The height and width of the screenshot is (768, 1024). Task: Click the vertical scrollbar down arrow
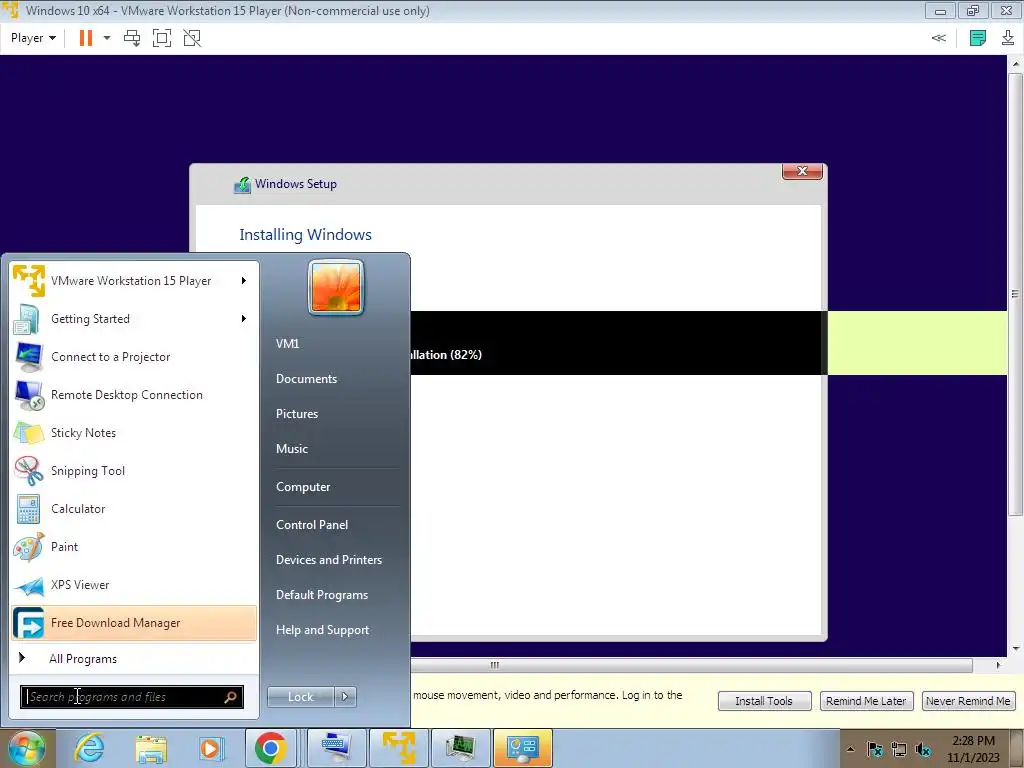tap(1015, 649)
